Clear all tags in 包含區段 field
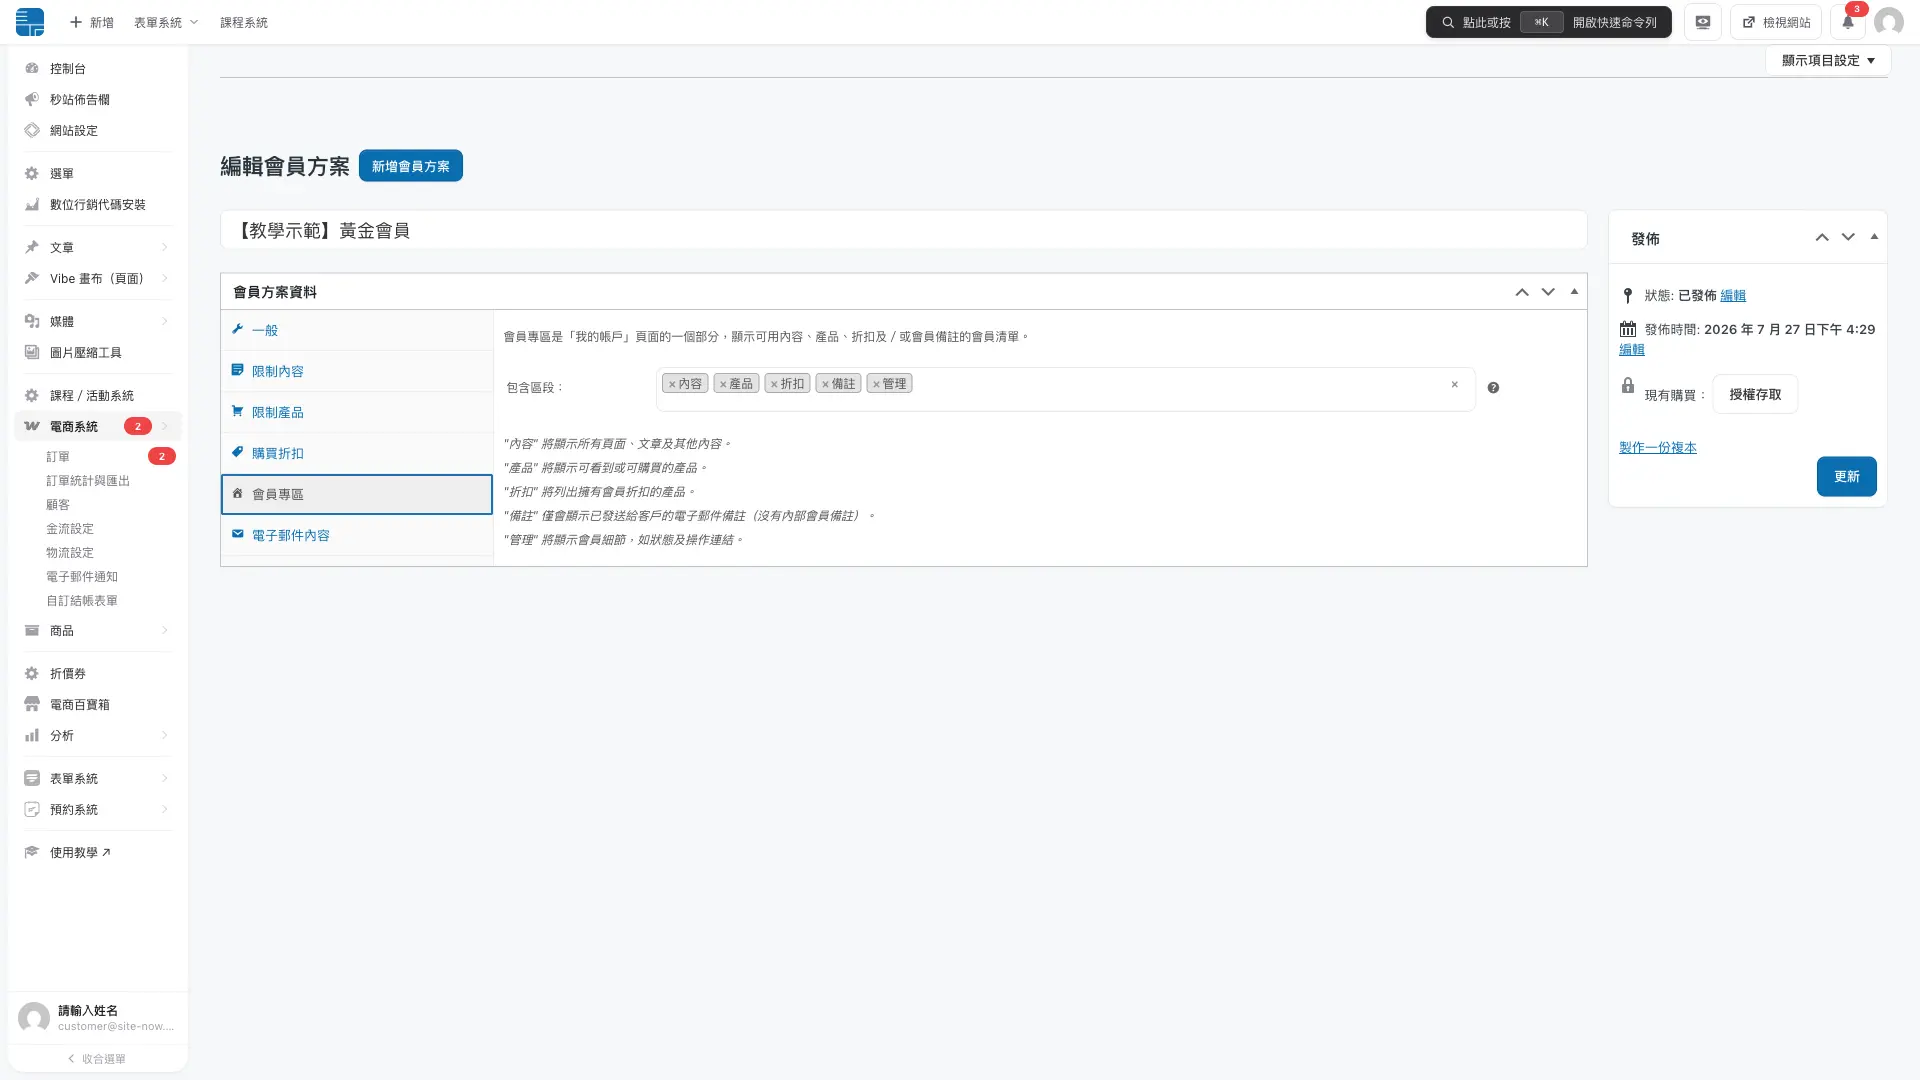This screenshot has height=1080, width=1920. [1455, 384]
